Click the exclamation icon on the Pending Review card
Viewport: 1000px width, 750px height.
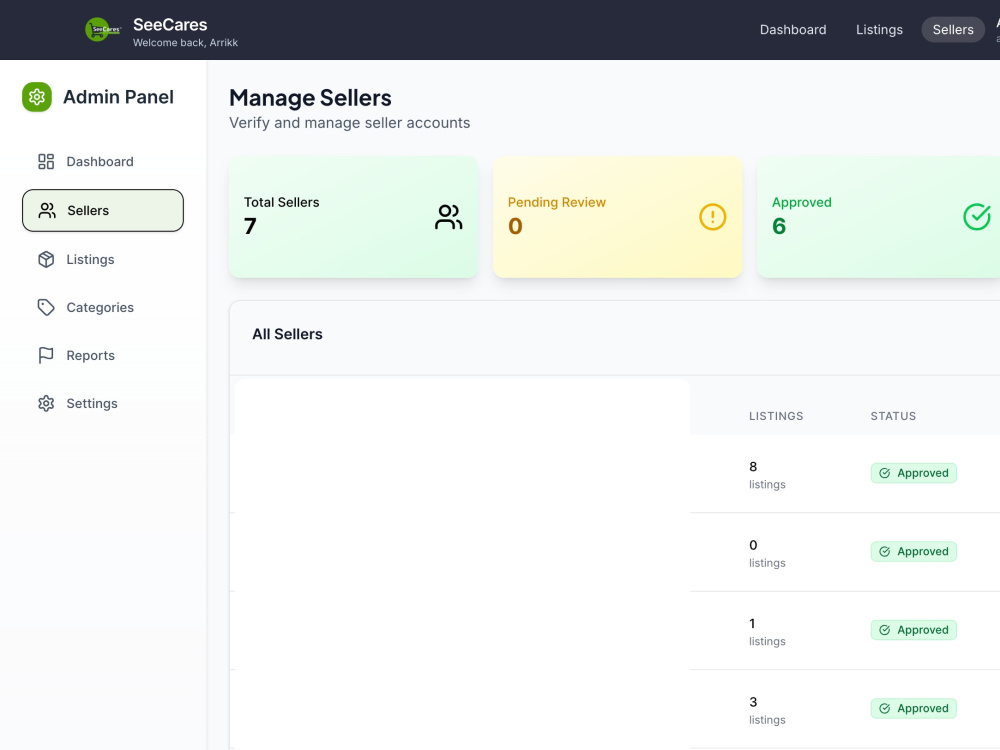pyautogui.click(x=712, y=217)
